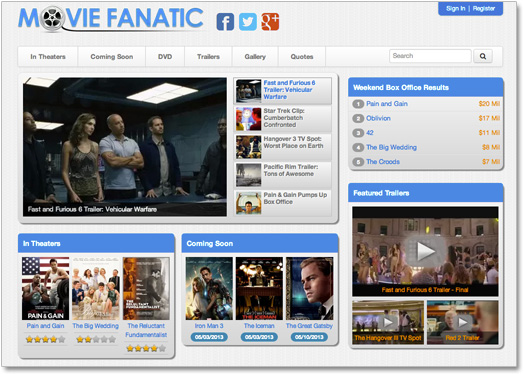
Task: Click the rank 5 badge beside The Croods
Action: click(358, 162)
